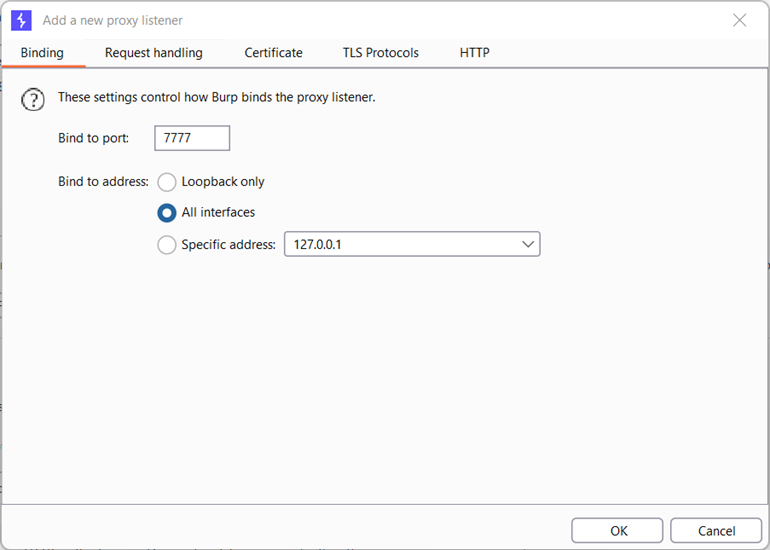Open the TLS Protocols tab

coord(381,53)
